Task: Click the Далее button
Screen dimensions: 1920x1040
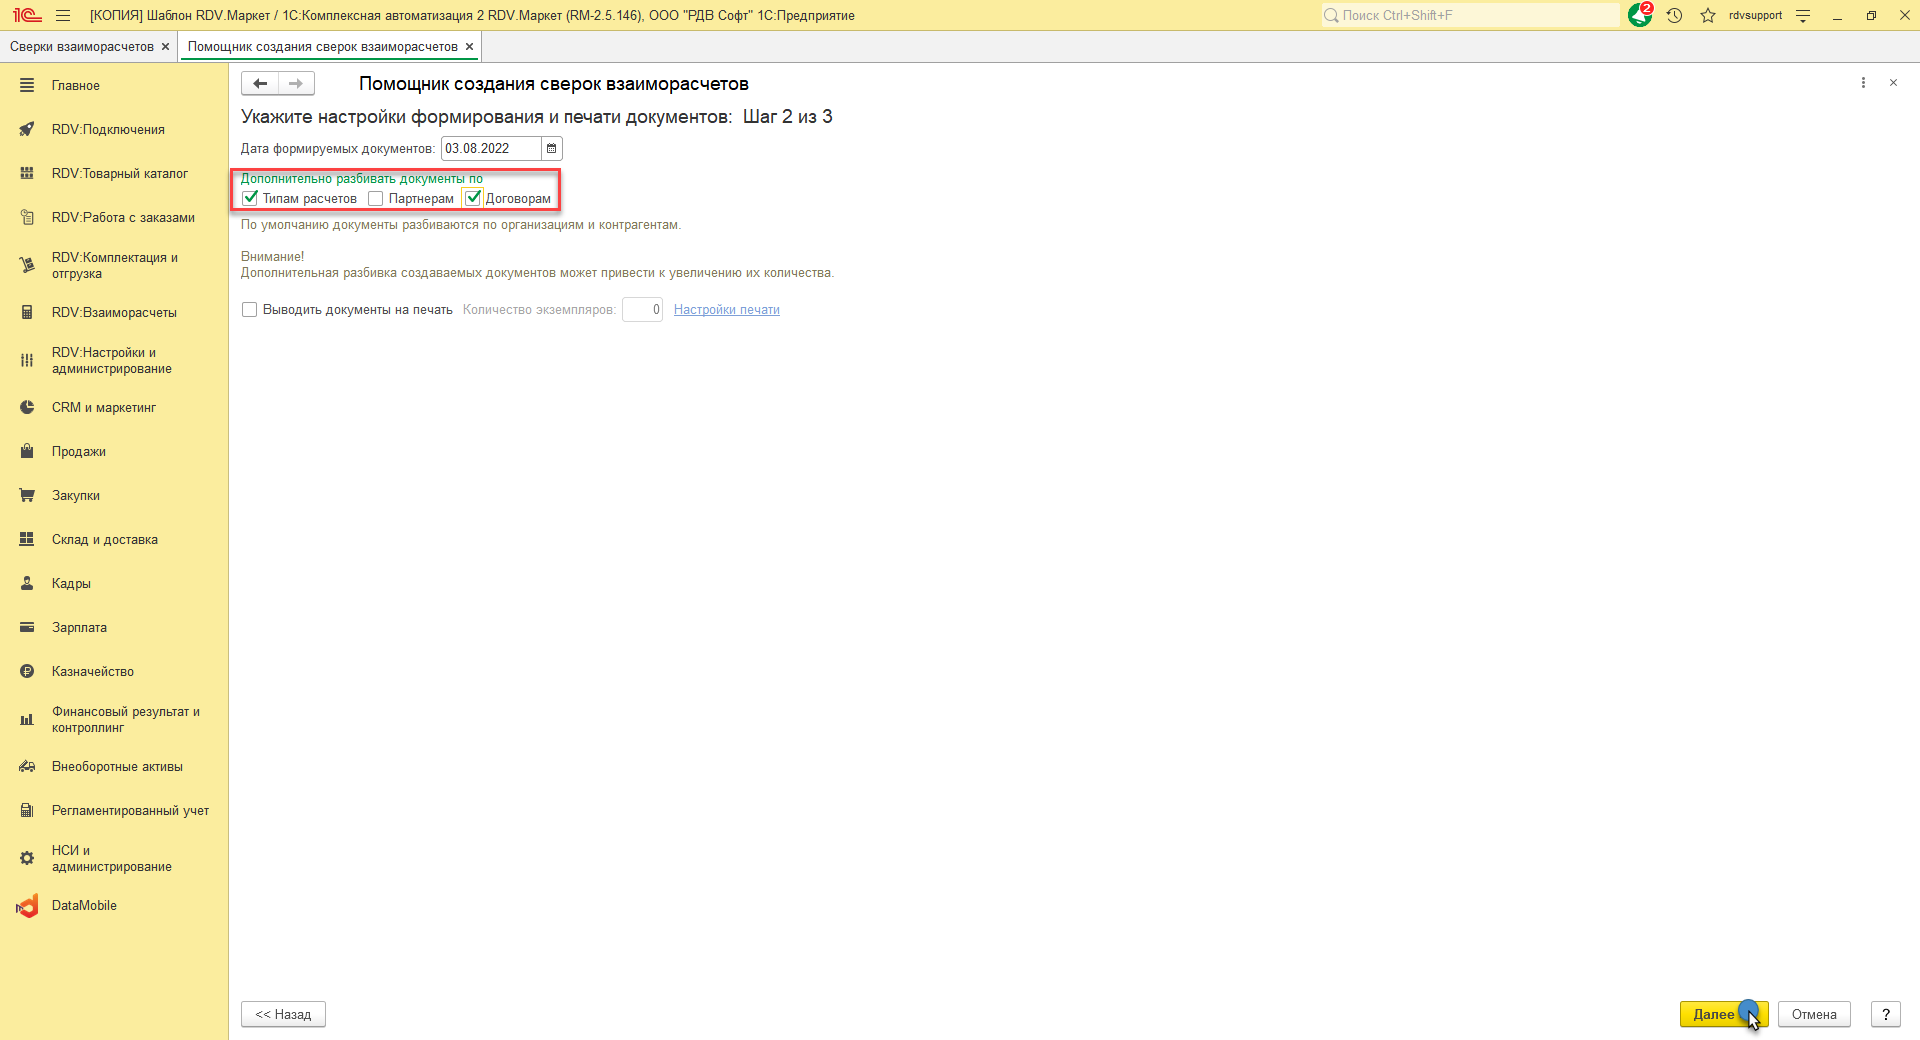Action: coord(1724,1014)
